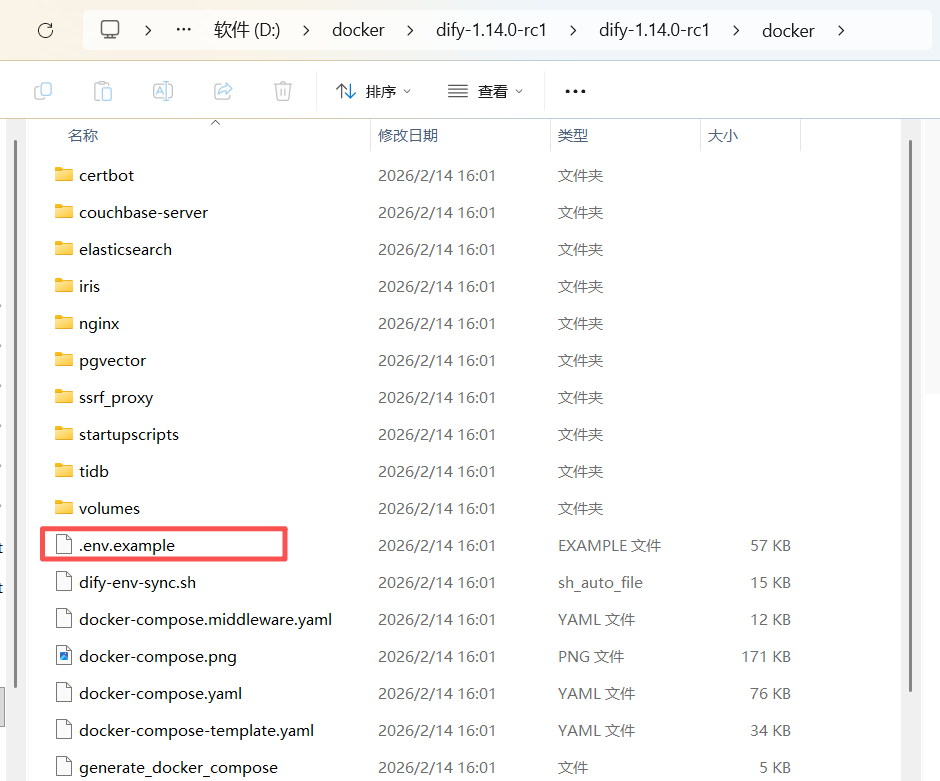Go to 软件 (D:) breadcrumb

tap(247, 29)
